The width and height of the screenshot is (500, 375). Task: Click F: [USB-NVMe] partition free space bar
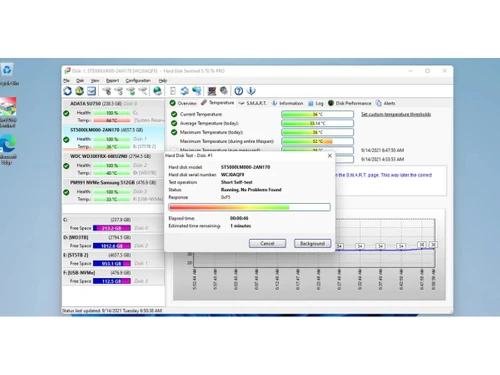(x=112, y=281)
